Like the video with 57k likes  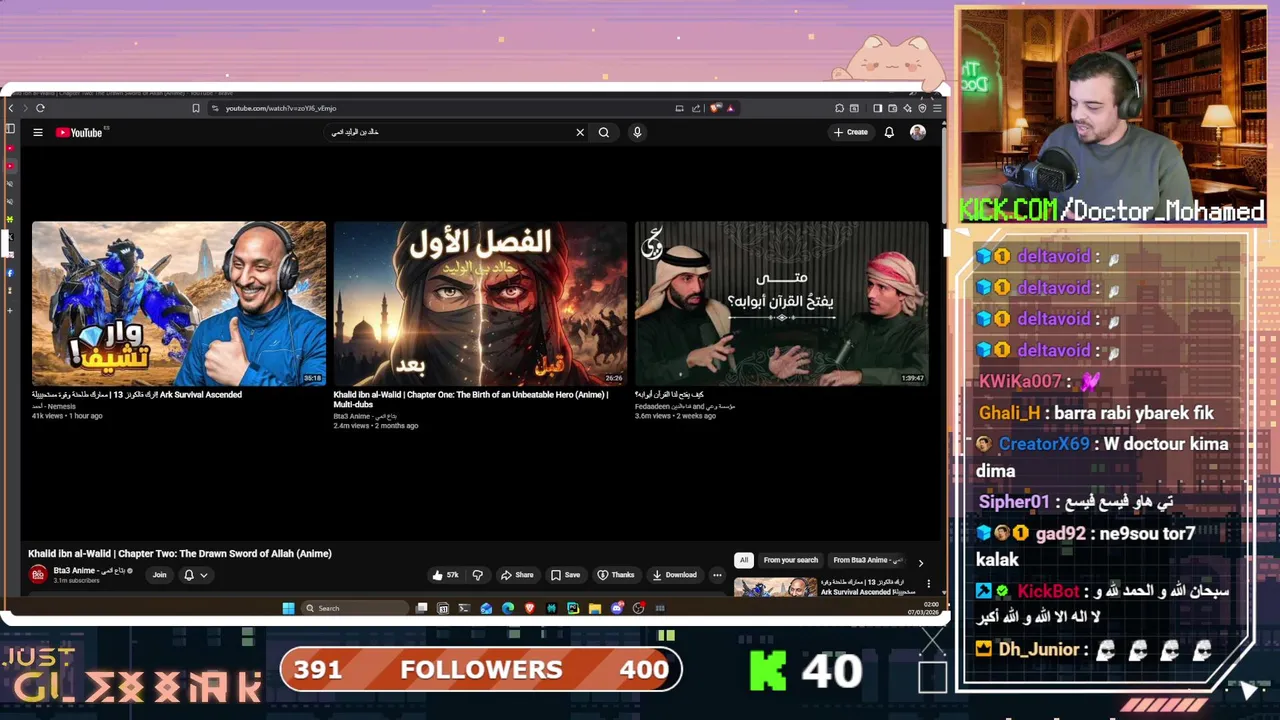coord(445,575)
